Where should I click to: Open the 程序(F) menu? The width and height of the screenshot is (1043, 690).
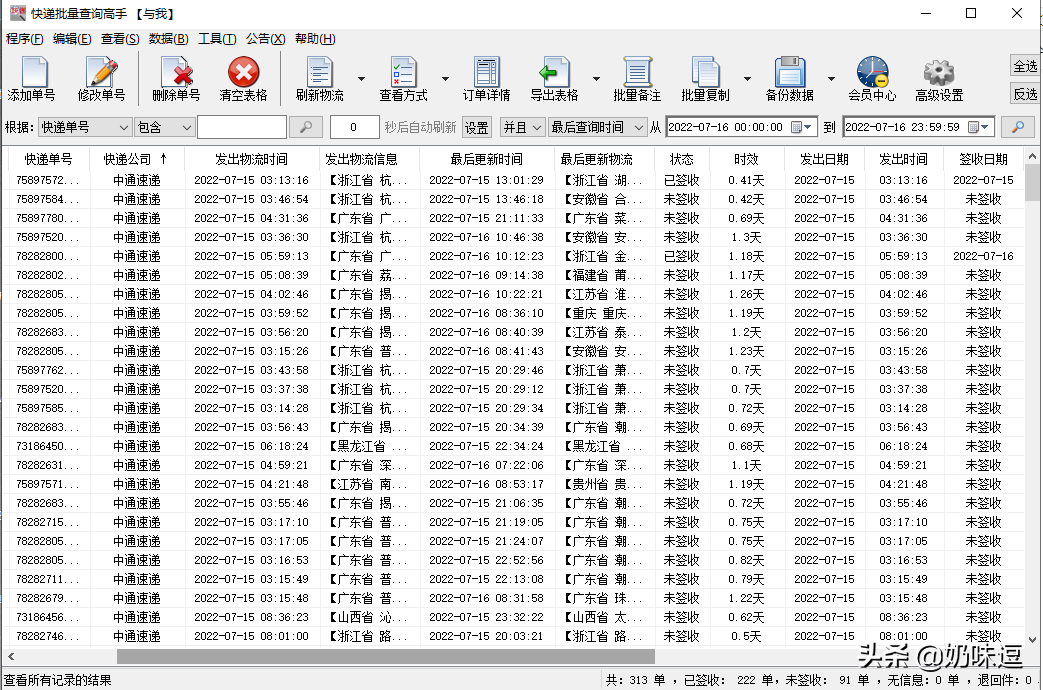click(25, 39)
